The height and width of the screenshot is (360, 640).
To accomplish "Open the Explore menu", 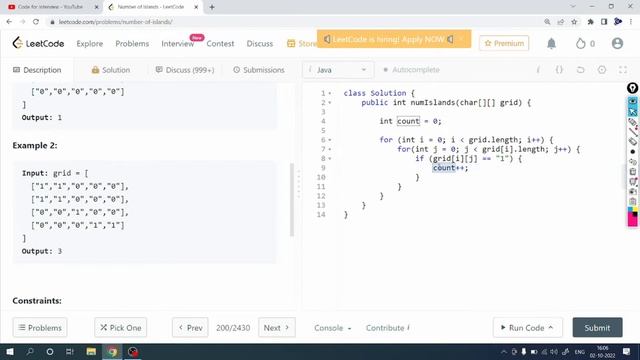I will tap(89, 43).
